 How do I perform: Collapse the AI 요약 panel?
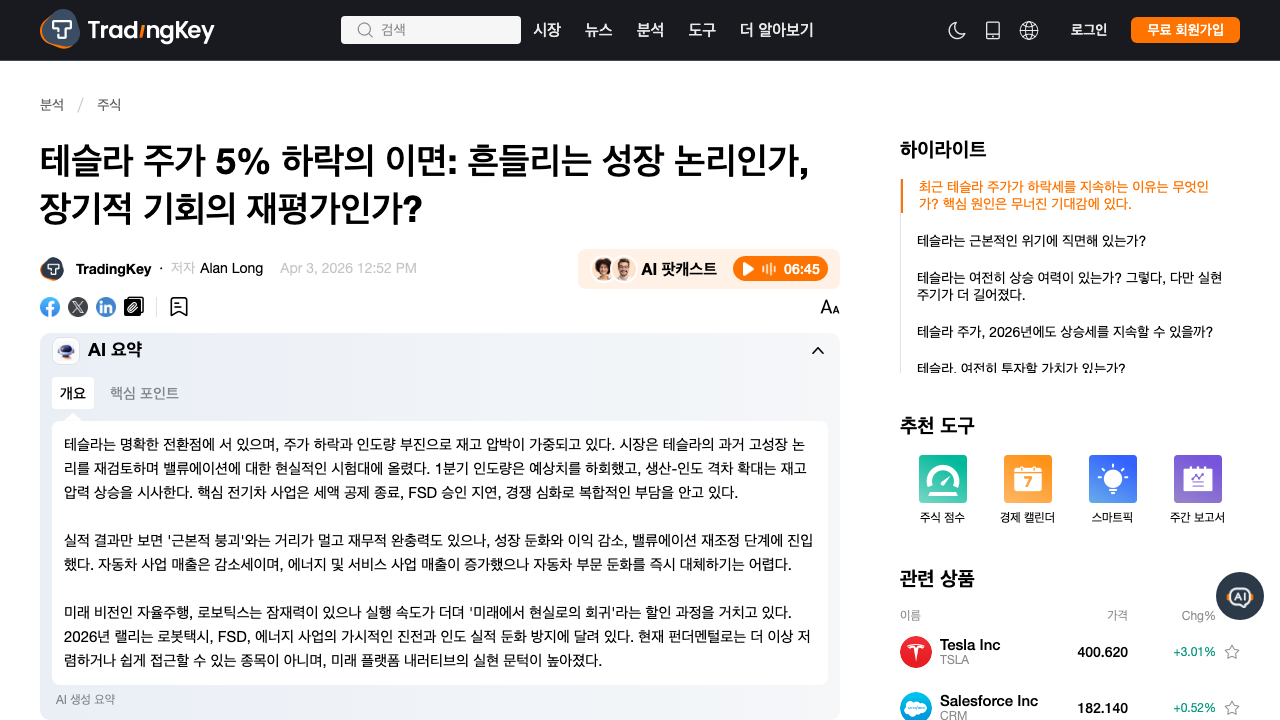coord(818,350)
